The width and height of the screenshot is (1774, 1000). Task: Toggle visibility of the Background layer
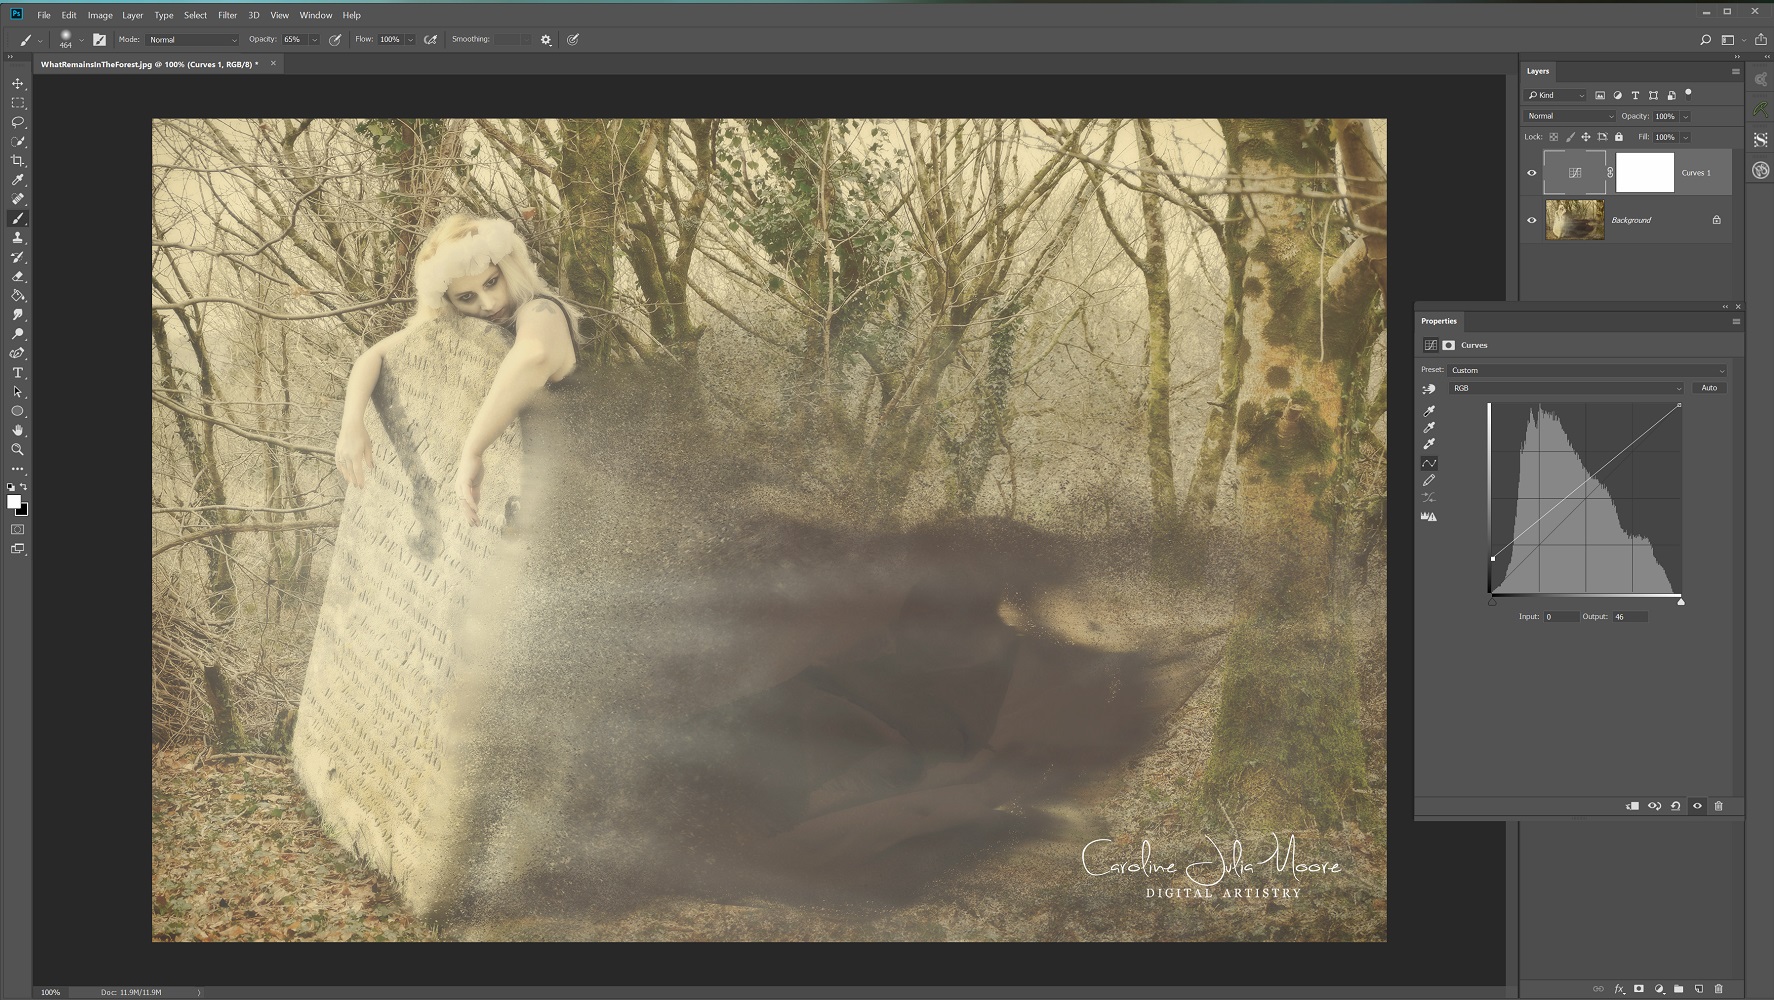(1531, 220)
